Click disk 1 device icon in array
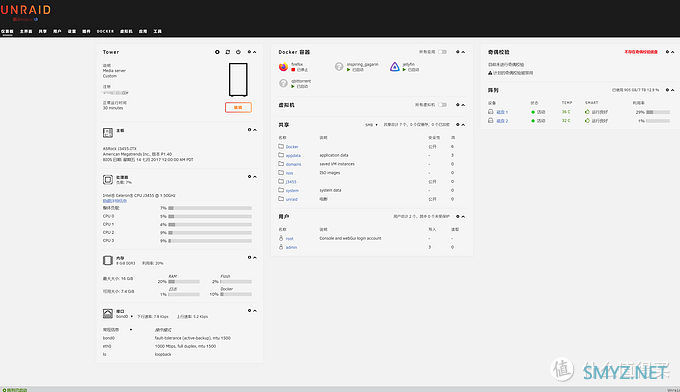The image size is (680, 392). [x=490, y=112]
